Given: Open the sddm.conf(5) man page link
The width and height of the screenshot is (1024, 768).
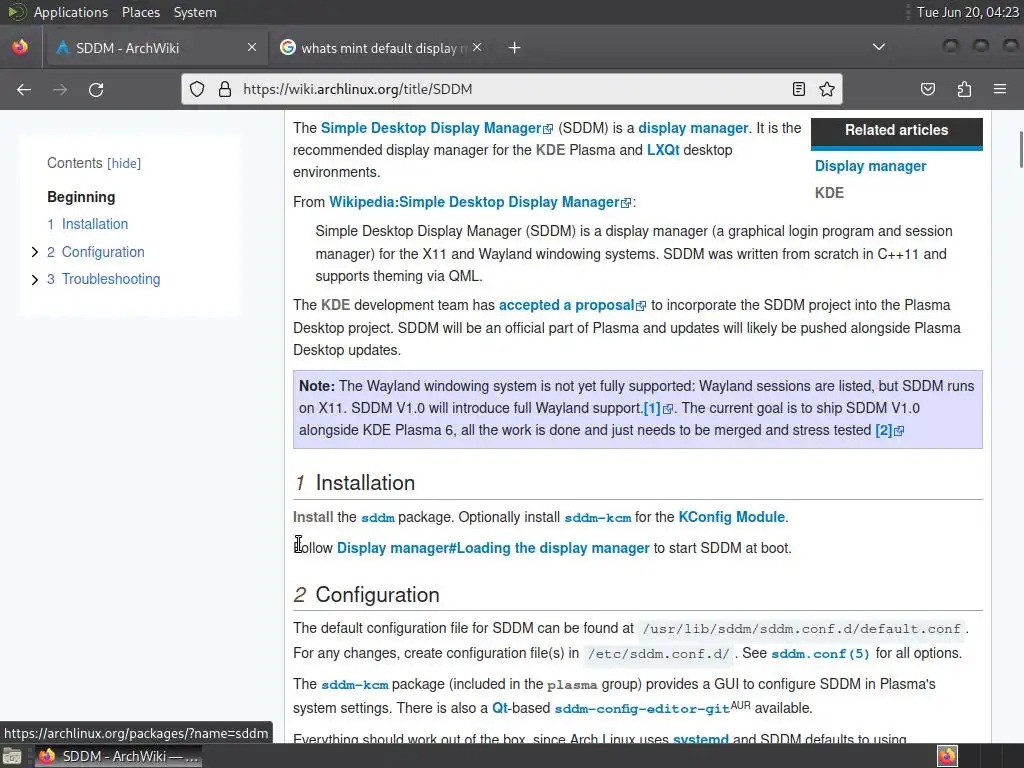Looking at the screenshot, I should click(820, 654).
